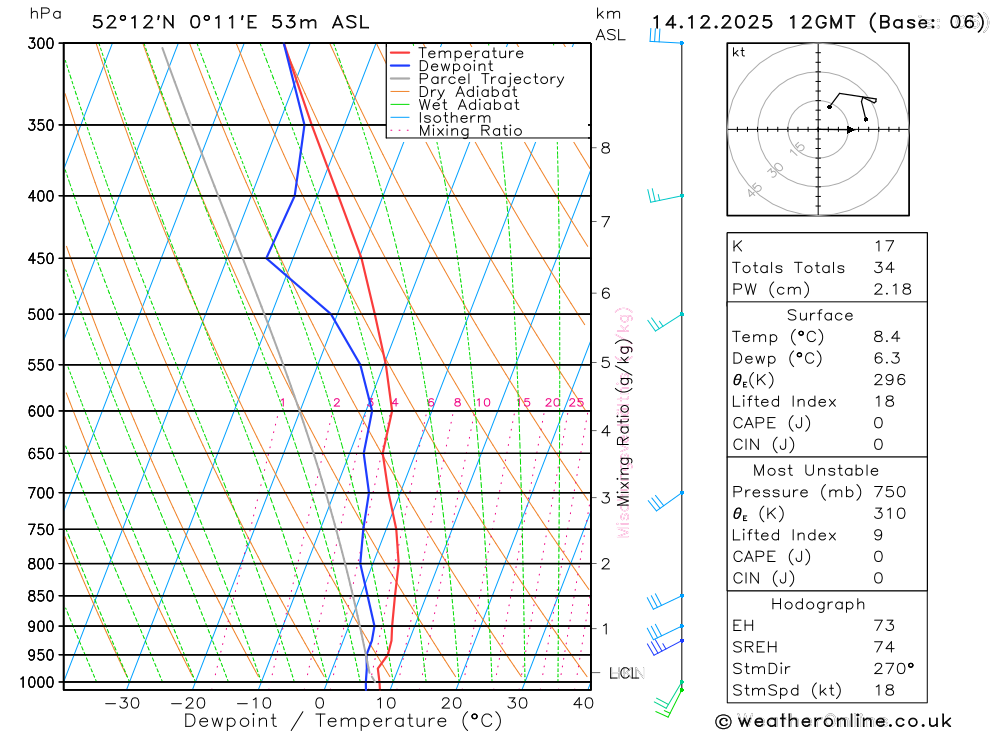Click the Most Unstable Lifted Index value '9'
Screen dimensions: 1000x733
(879, 535)
